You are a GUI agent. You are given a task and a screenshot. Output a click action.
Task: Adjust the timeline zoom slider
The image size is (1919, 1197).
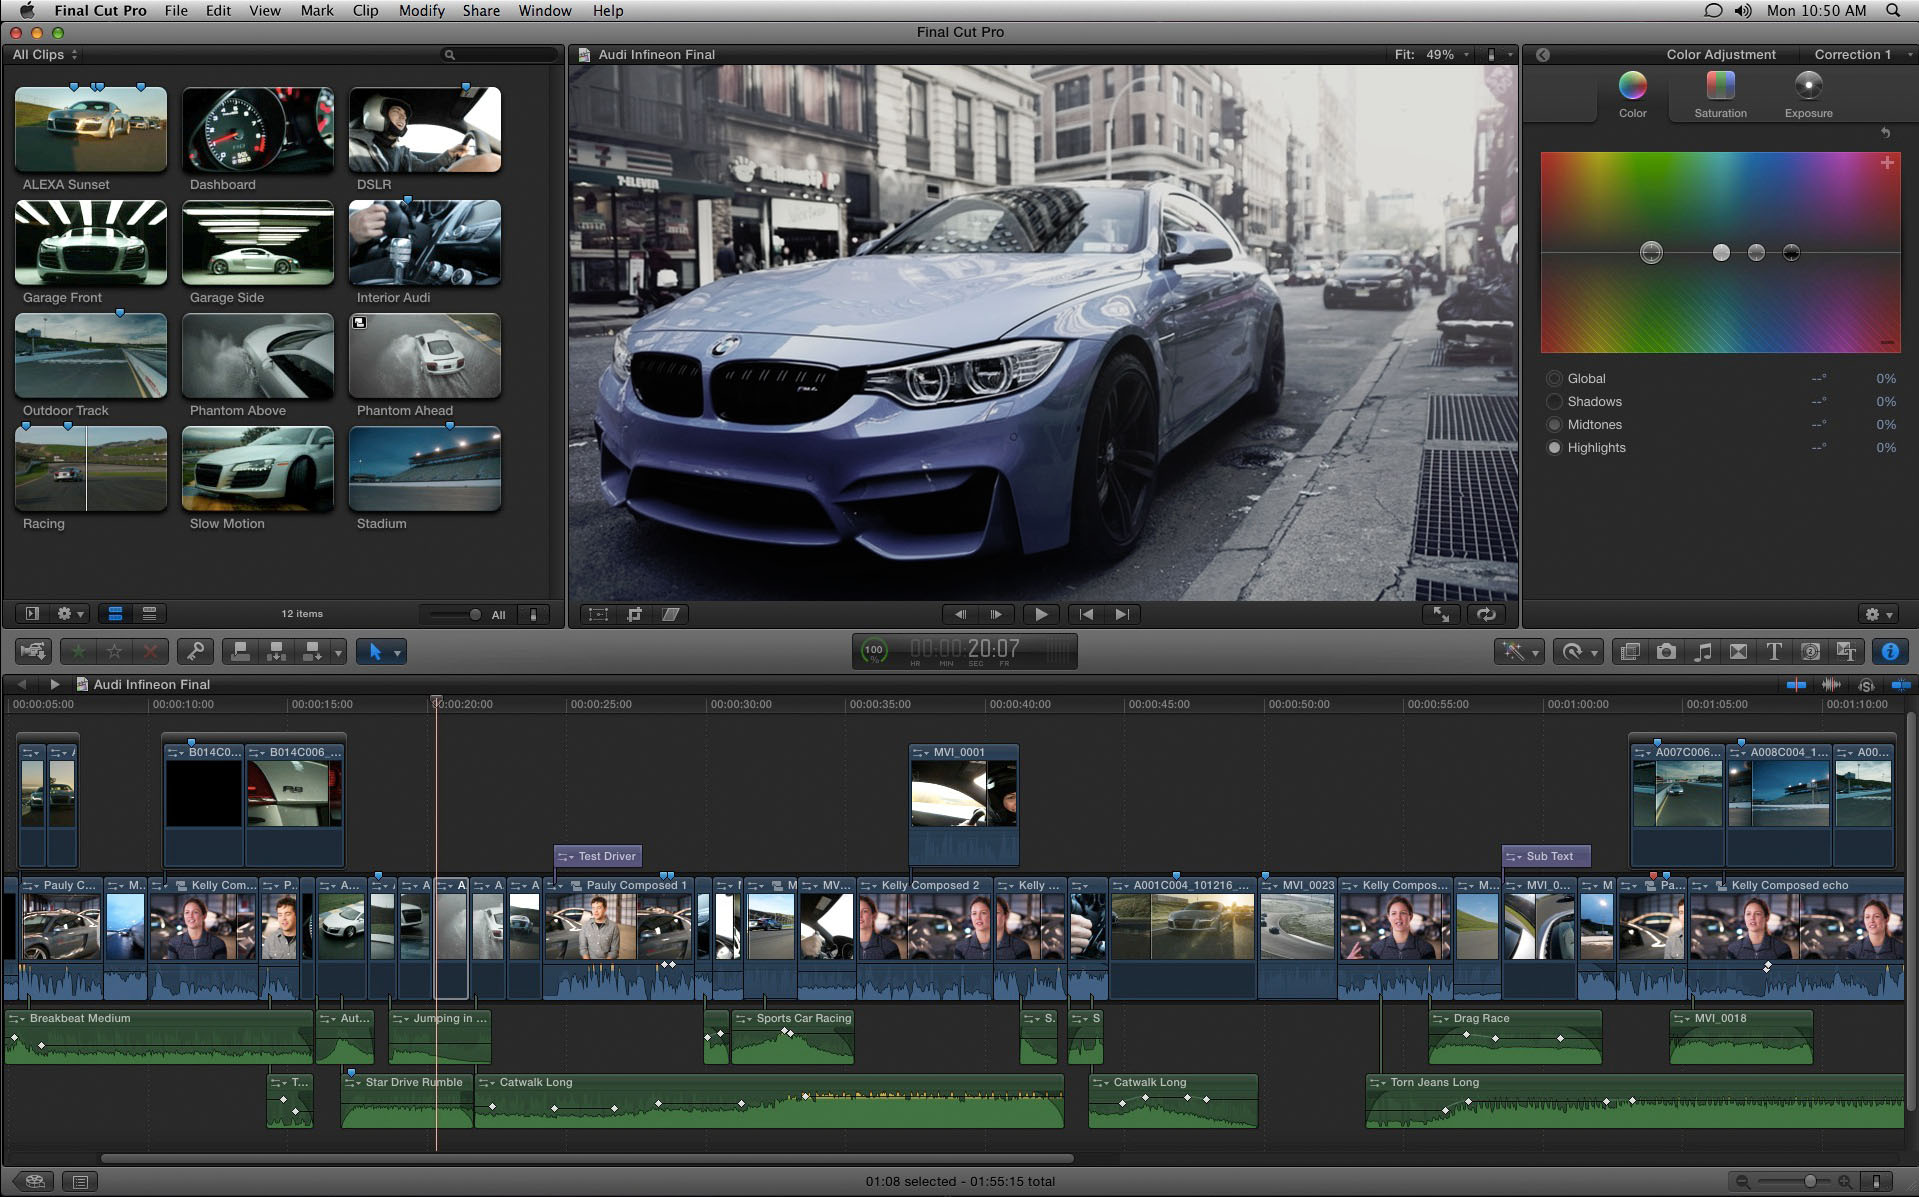coord(1810,1182)
